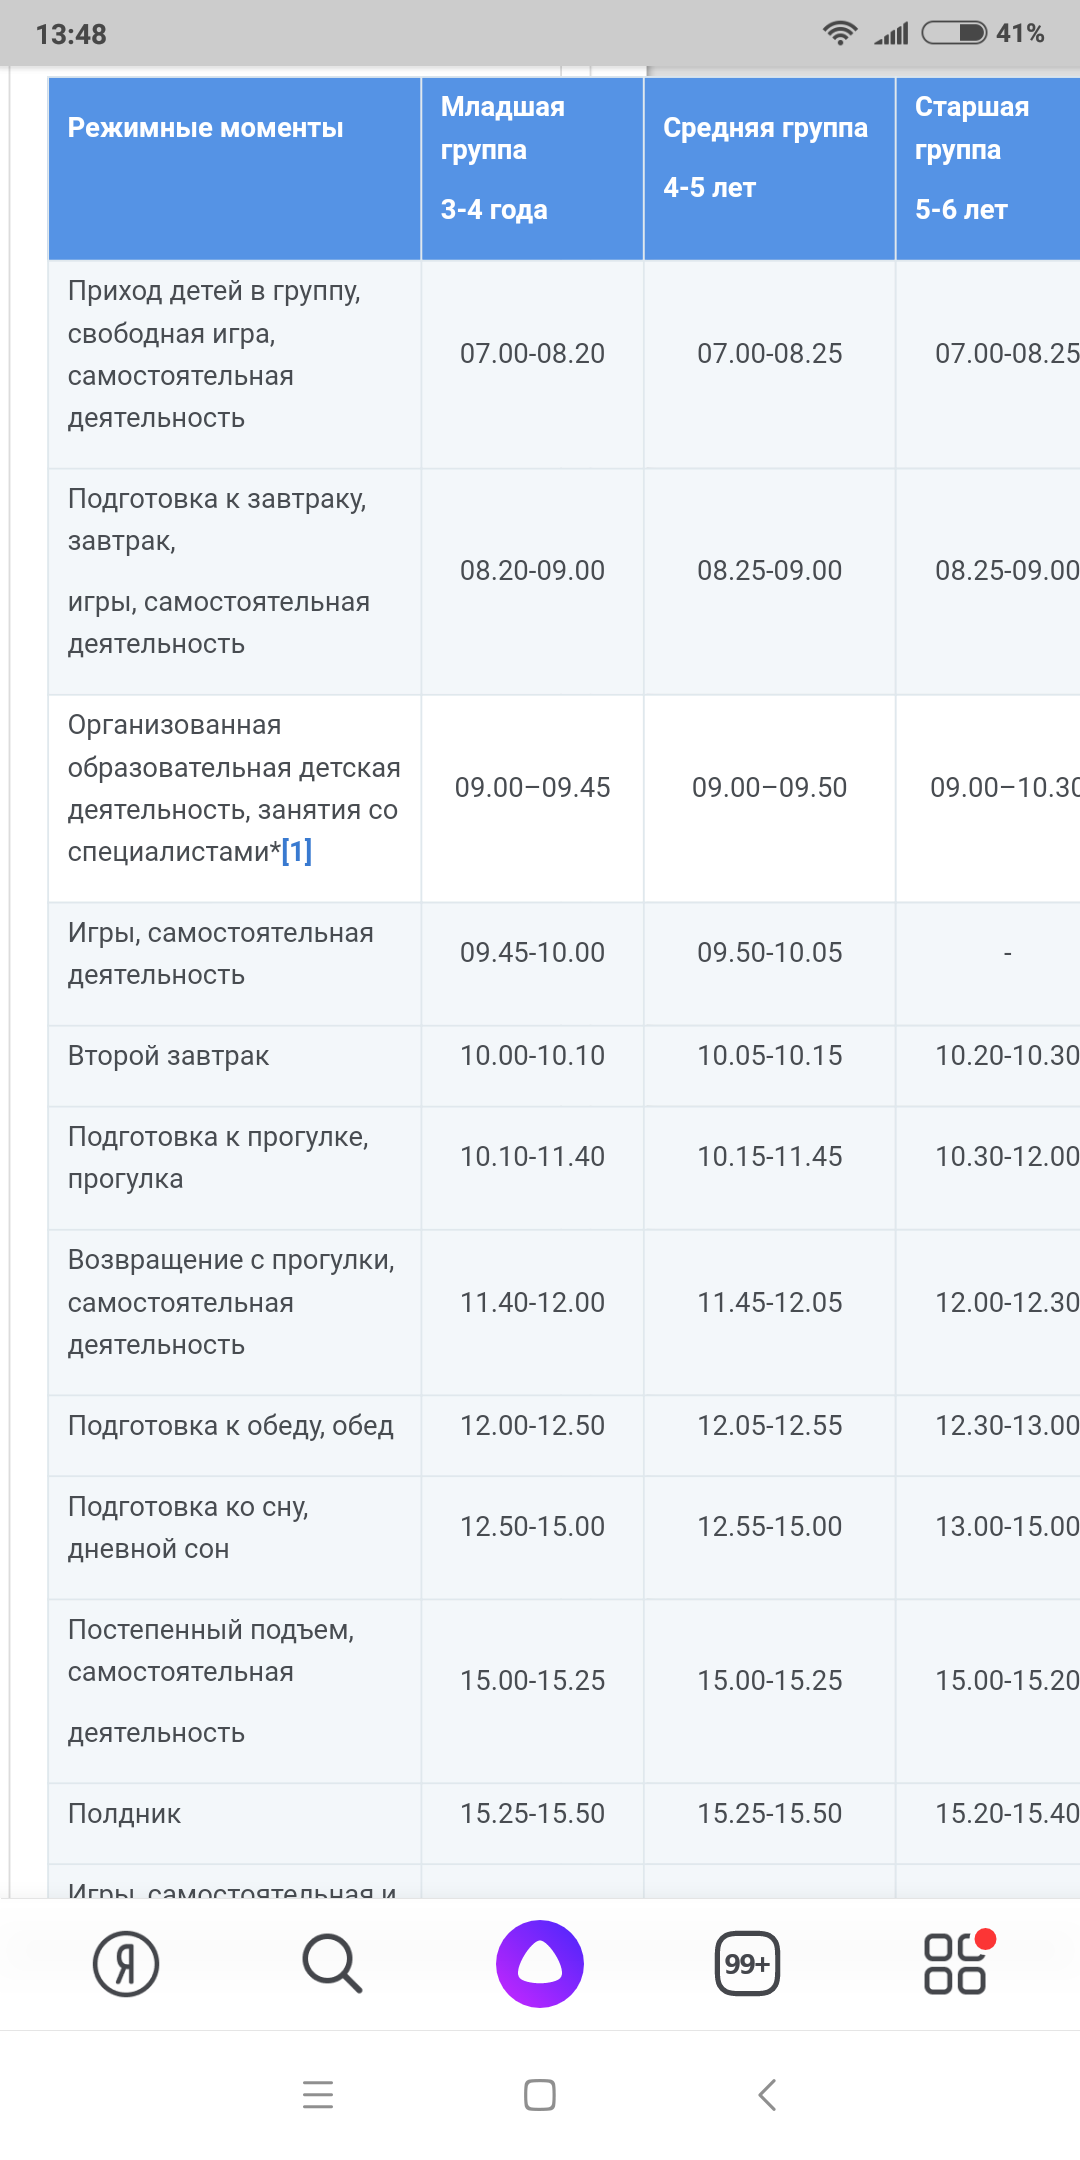Tap the Полдник row label
This screenshot has height=2160, width=1080.
click(x=124, y=1814)
